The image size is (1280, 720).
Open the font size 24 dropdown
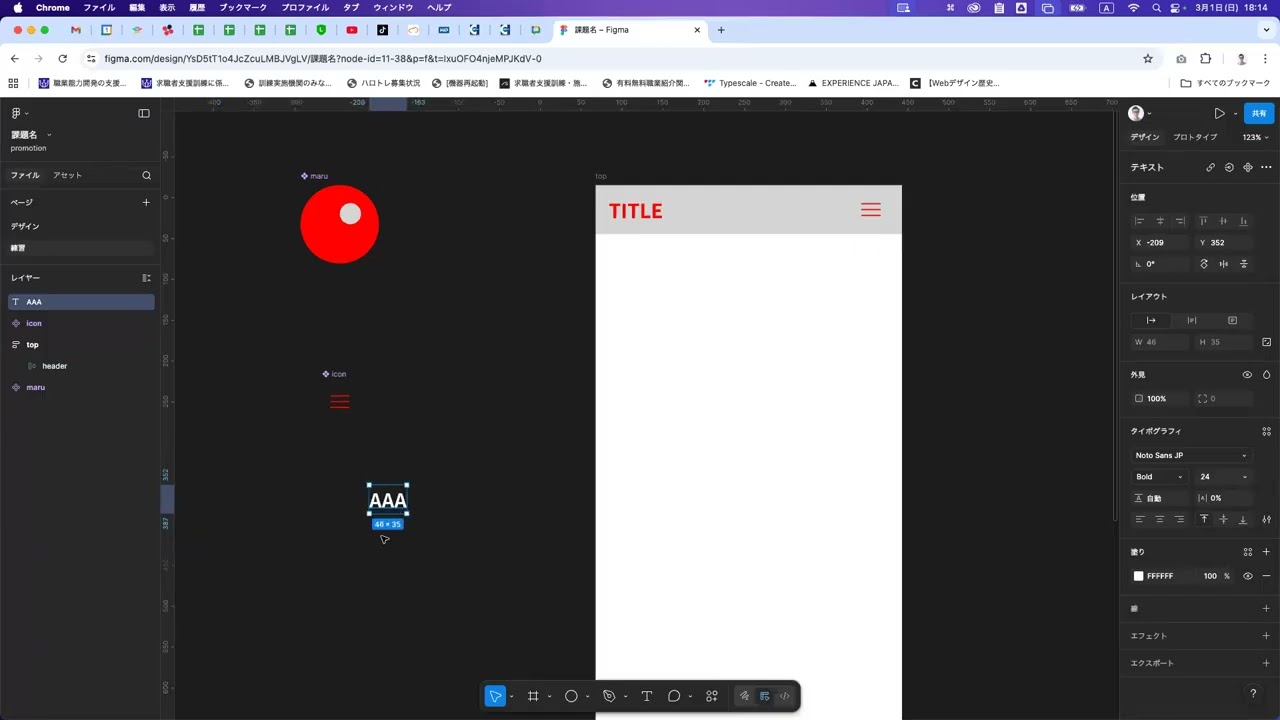1222,477
